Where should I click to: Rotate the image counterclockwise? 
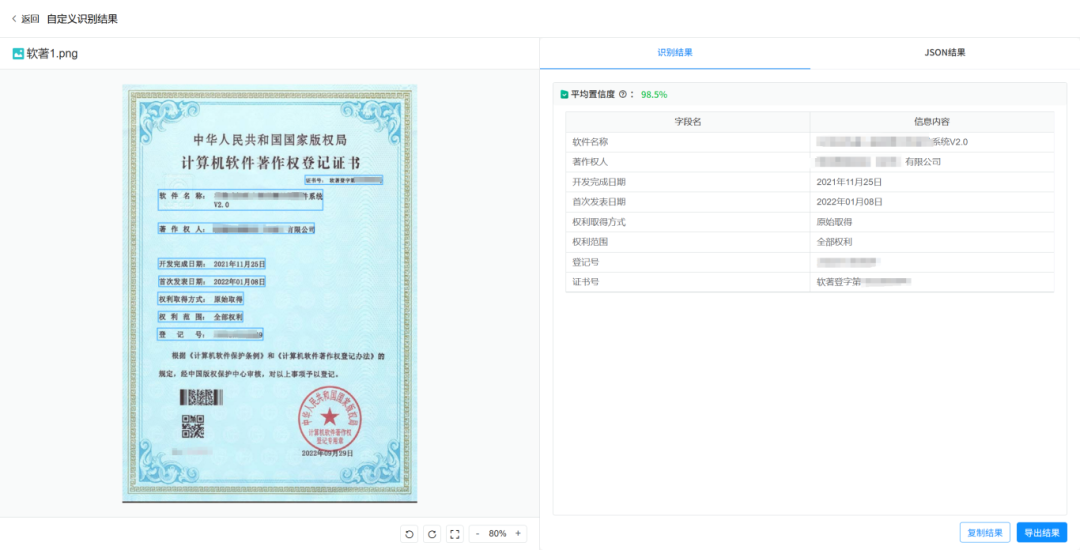coord(409,534)
